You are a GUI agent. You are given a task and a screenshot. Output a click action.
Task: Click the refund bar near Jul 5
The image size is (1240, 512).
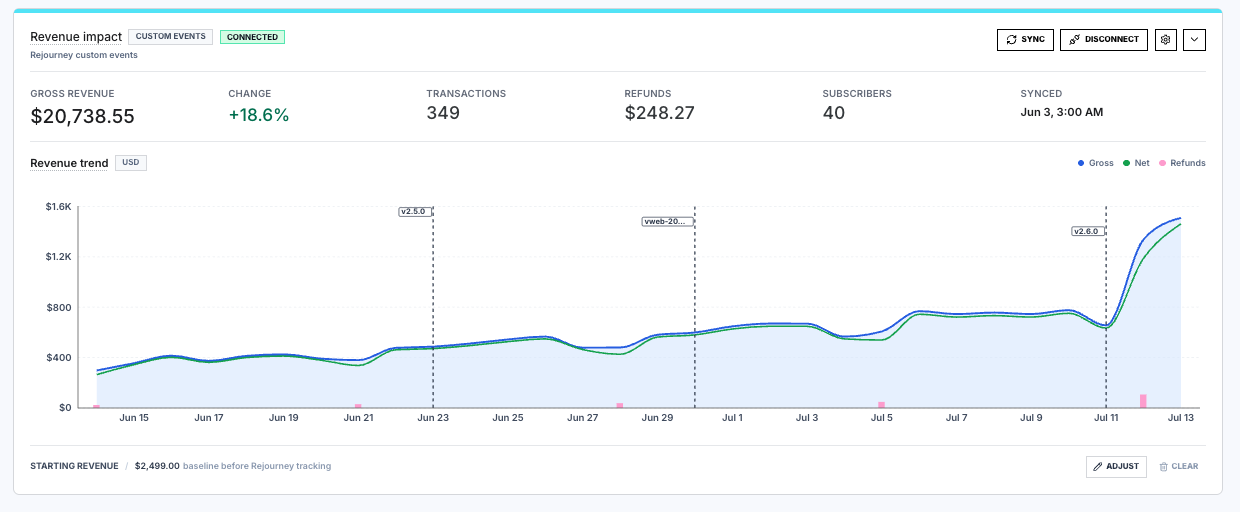coord(881,405)
